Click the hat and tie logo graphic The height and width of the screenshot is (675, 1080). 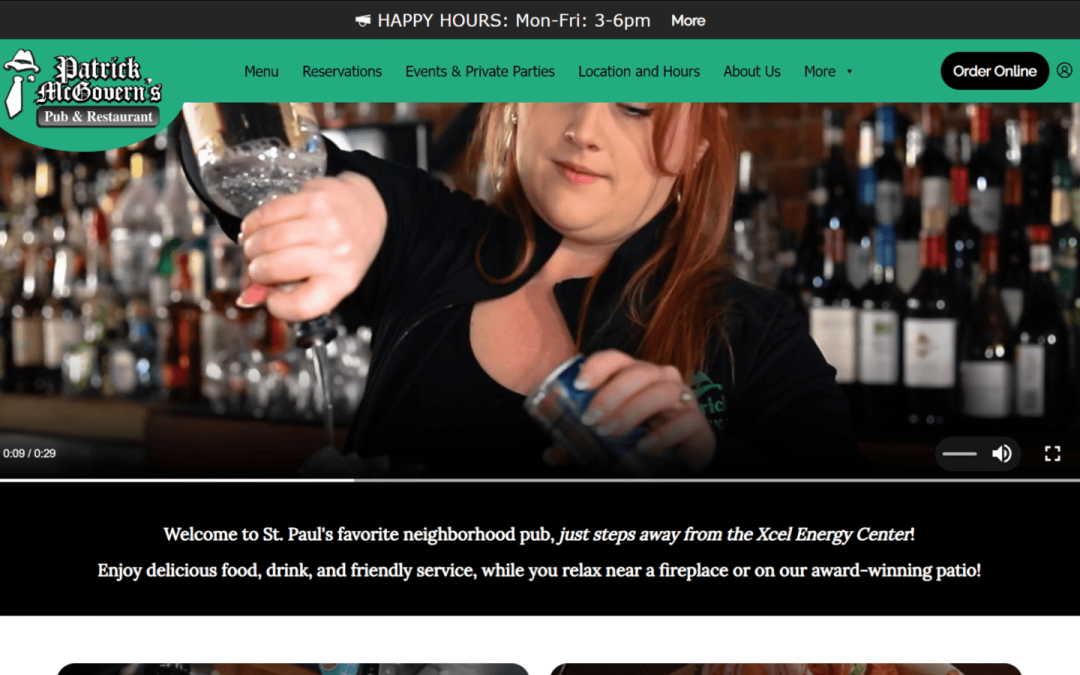tap(19, 83)
